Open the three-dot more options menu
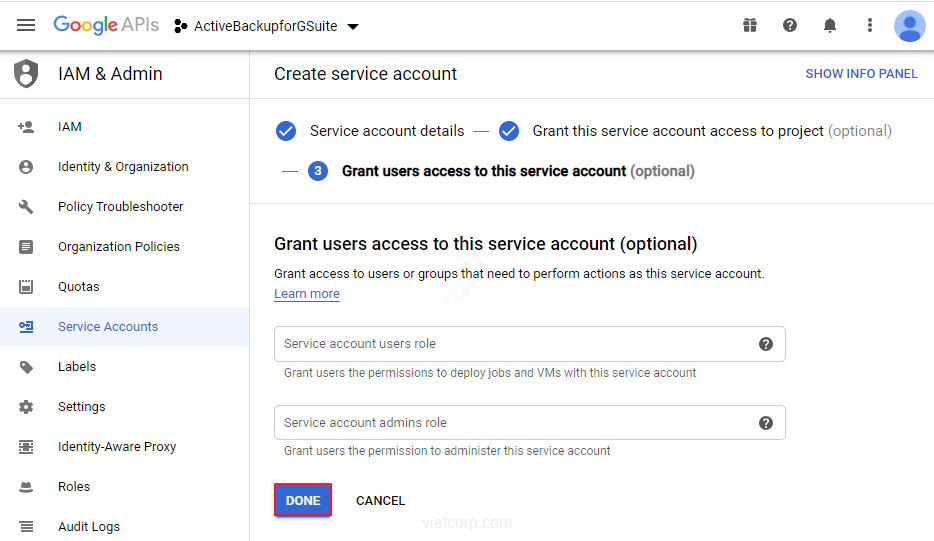Viewport: 934px width, 541px height. (870, 25)
